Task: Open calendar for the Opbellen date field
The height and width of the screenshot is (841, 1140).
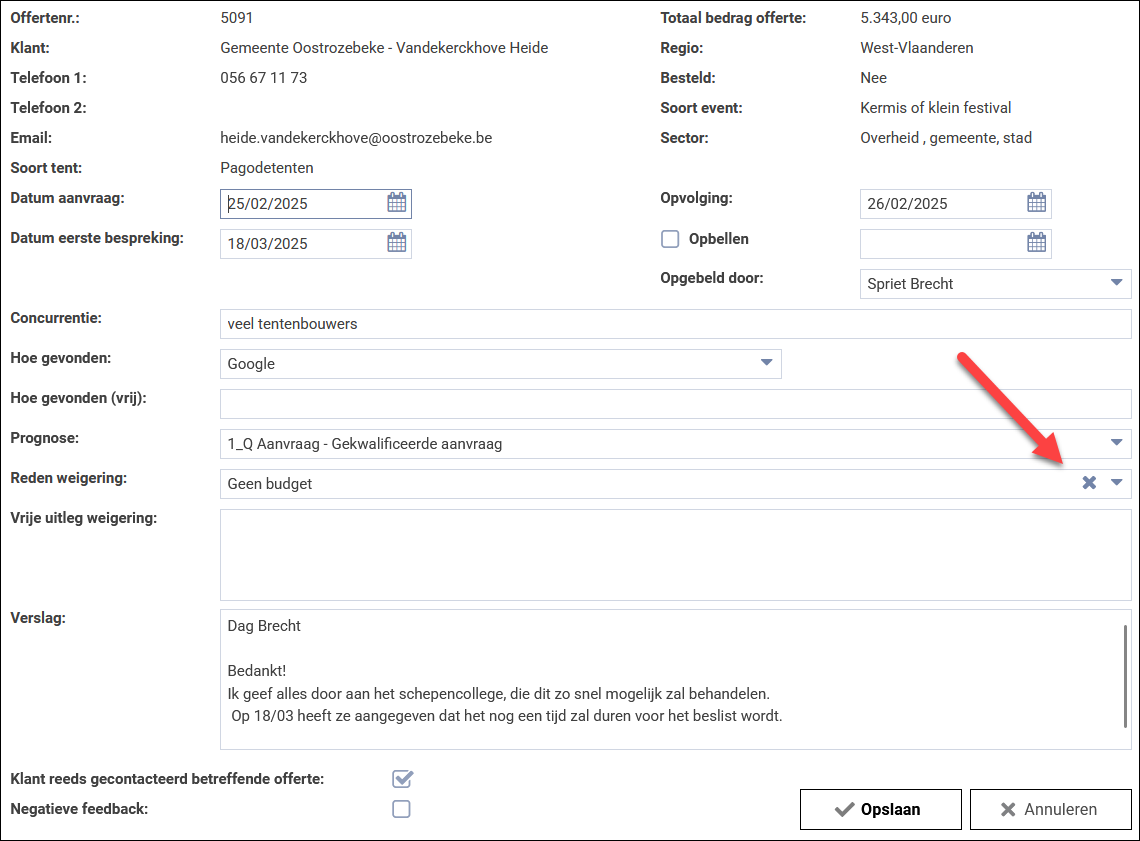Action: [1037, 243]
